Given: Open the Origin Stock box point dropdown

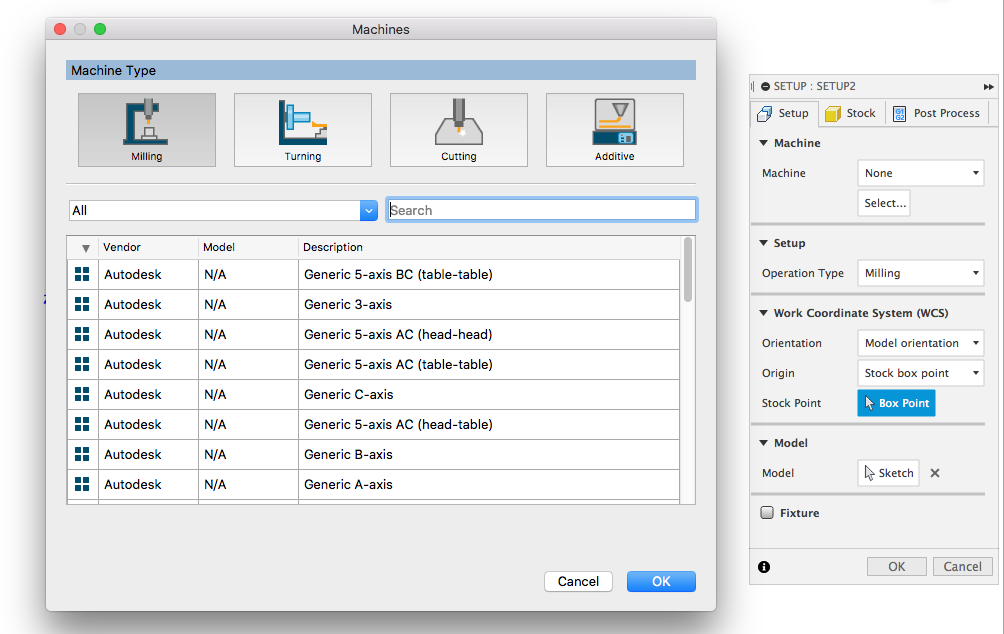Looking at the screenshot, I should [x=921, y=373].
